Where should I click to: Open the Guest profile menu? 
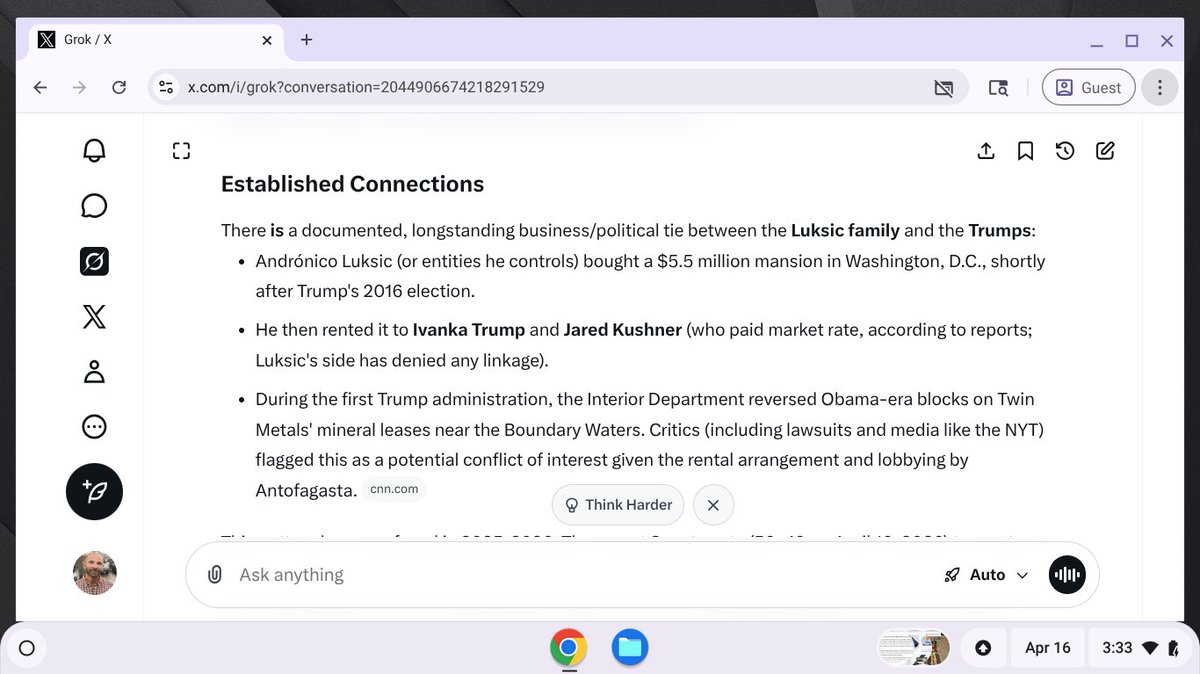[1088, 87]
